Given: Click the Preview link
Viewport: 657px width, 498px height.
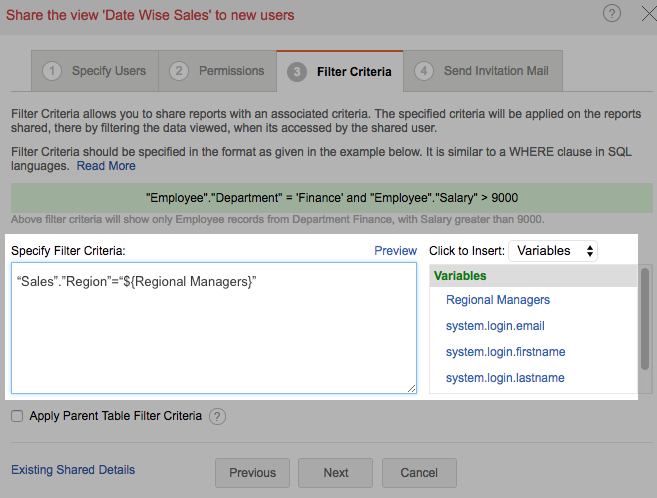Looking at the screenshot, I should (x=395, y=251).
